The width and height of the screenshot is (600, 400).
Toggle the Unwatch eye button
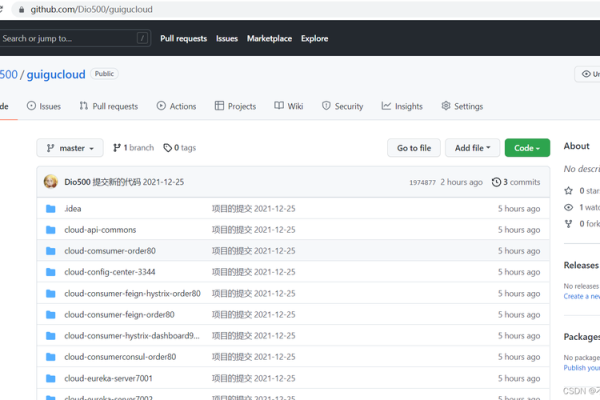click(587, 74)
